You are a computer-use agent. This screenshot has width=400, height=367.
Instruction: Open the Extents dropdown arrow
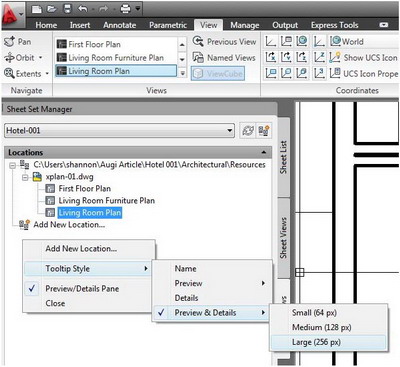[x=47, y=73]
